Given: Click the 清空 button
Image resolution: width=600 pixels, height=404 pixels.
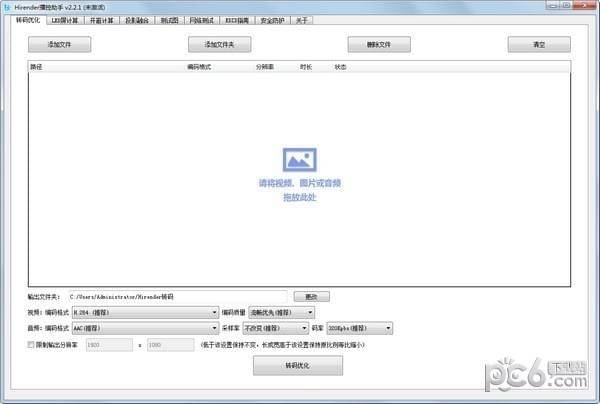Looking at the screenshot, I should [539, 44].
